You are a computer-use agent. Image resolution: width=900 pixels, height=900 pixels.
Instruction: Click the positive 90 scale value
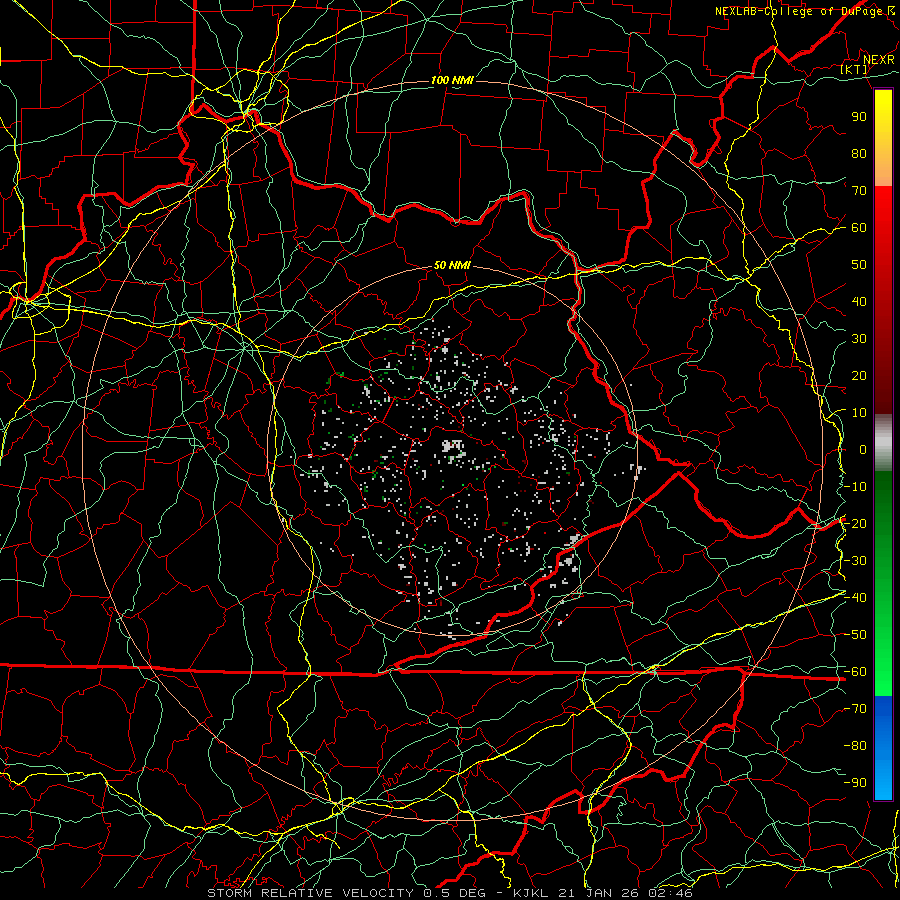coord(859,117)
